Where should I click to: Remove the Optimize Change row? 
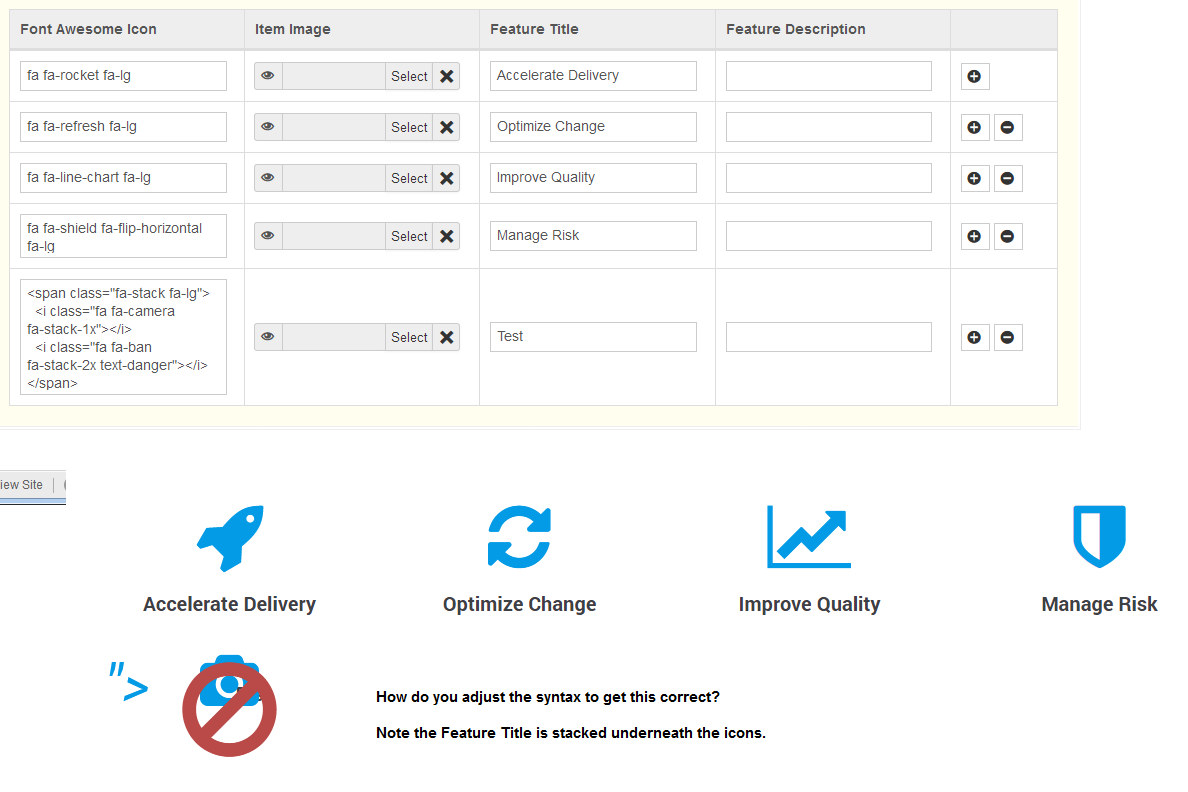pyautogui.click(x=1008, y=127)
